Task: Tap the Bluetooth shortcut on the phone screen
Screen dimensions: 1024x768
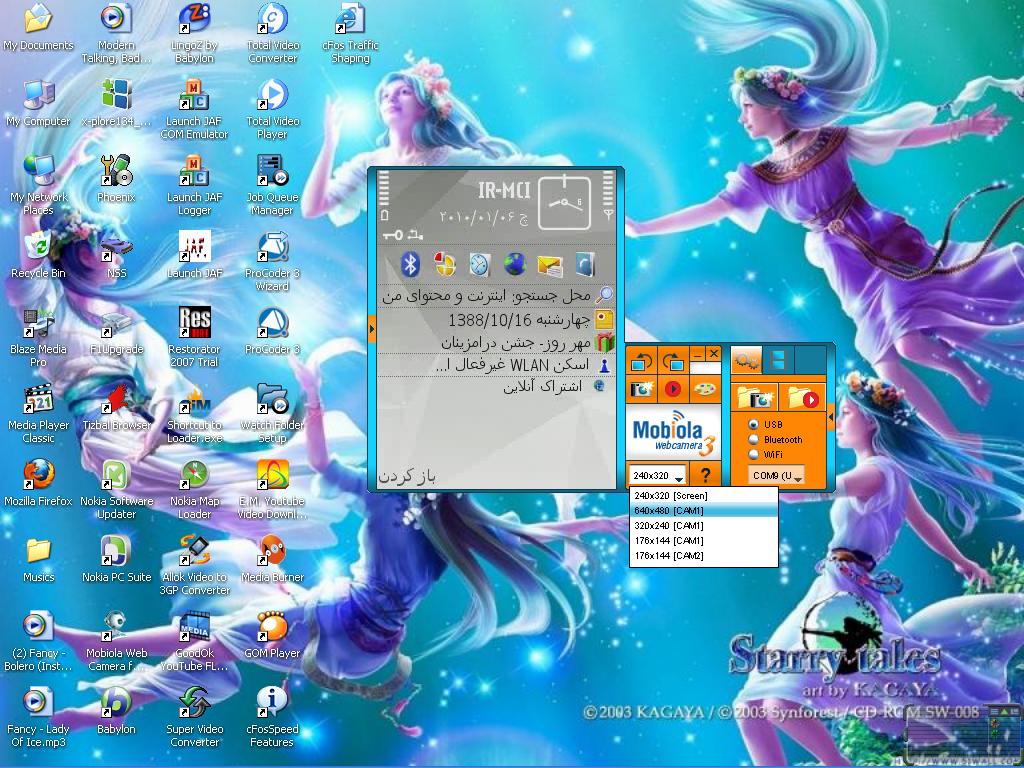Action: tap(410, 264)
